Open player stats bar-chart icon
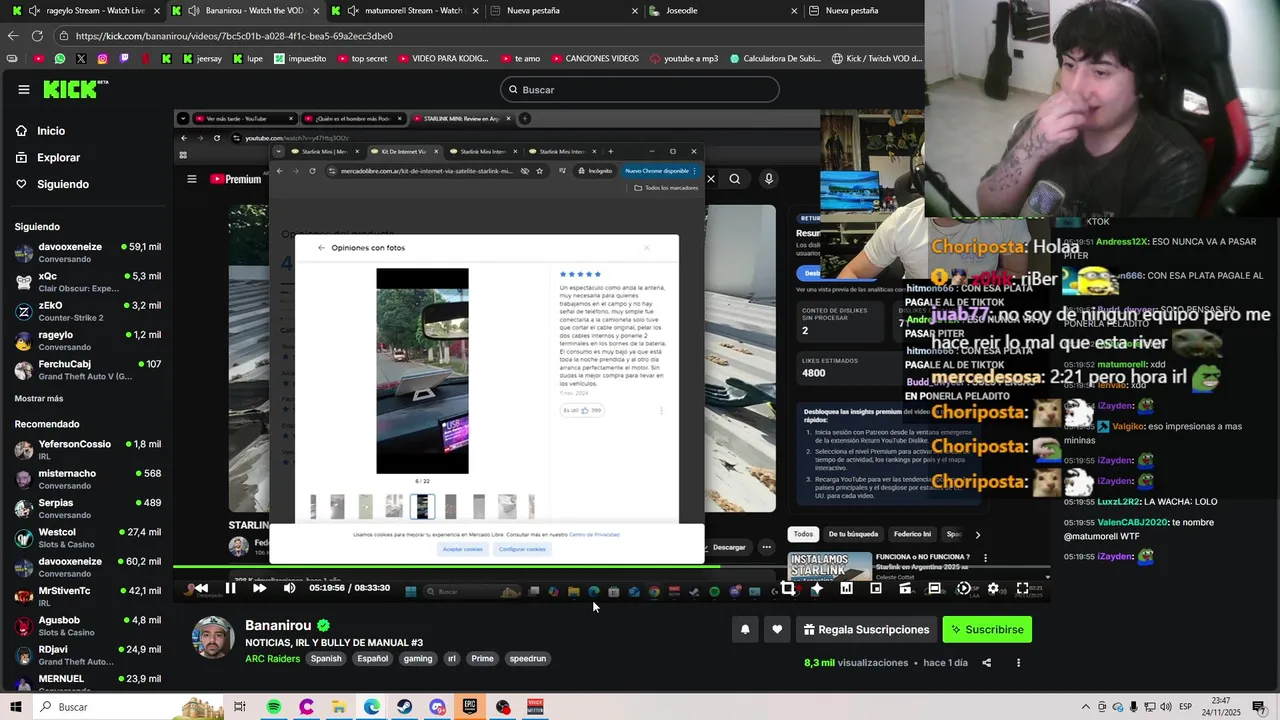 pyautogui.click(x=846, y=588)
